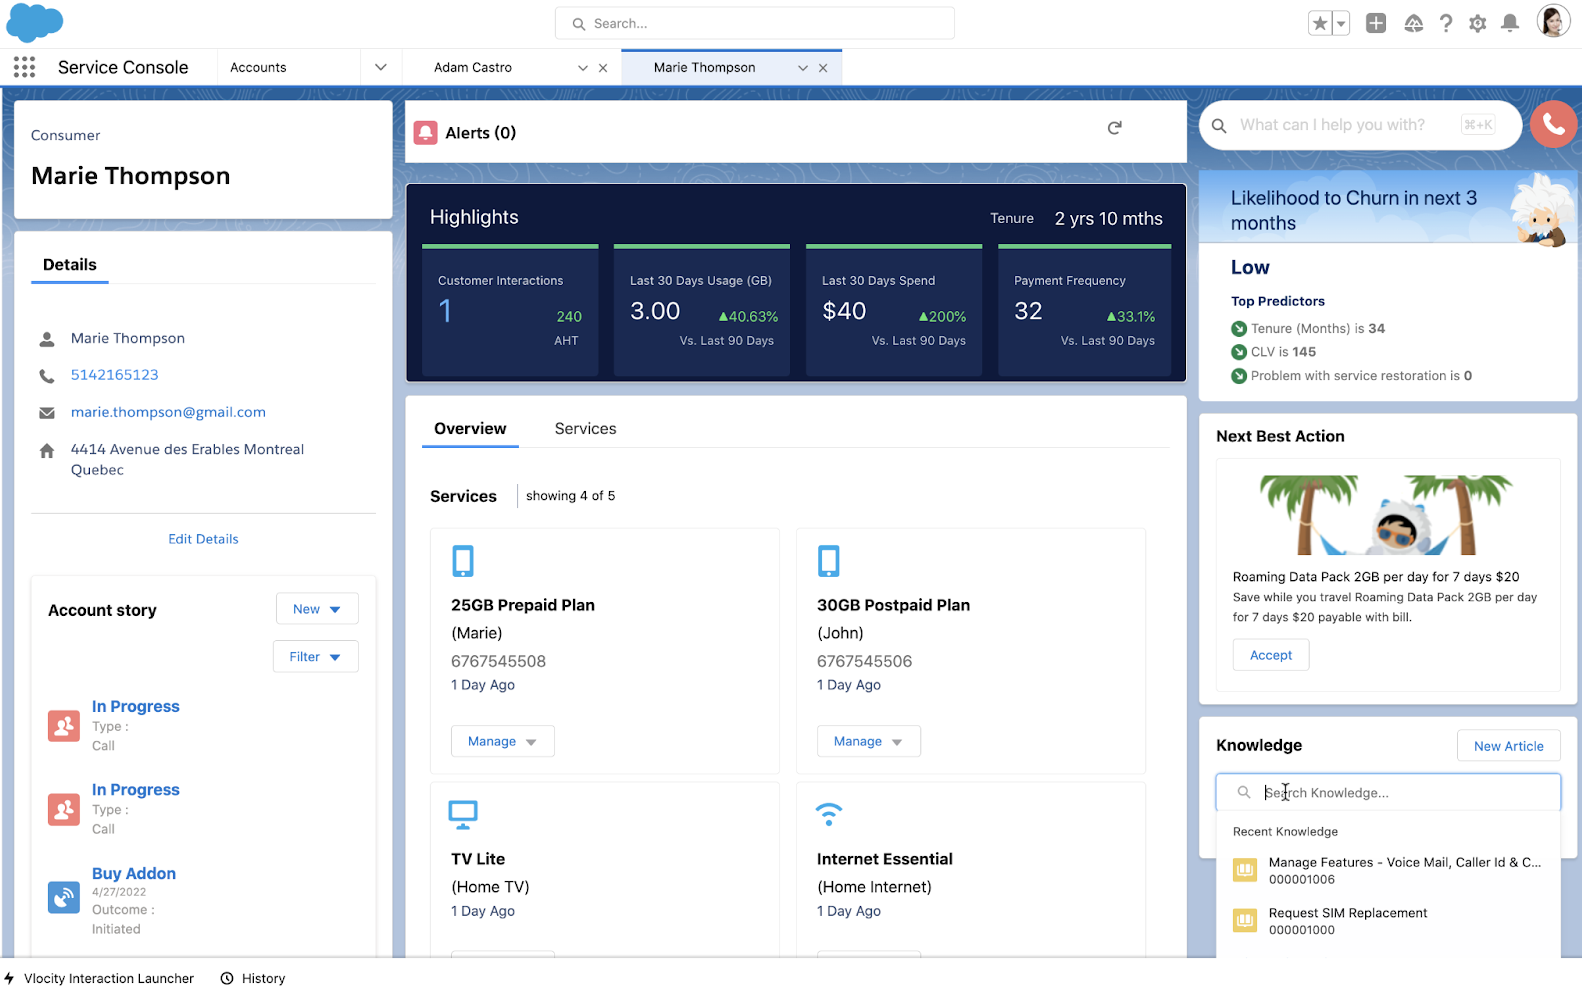This screenshot has width=1582, height=996.
Task: Switch to the Adam Castro tab
Action: coord(473,67)
